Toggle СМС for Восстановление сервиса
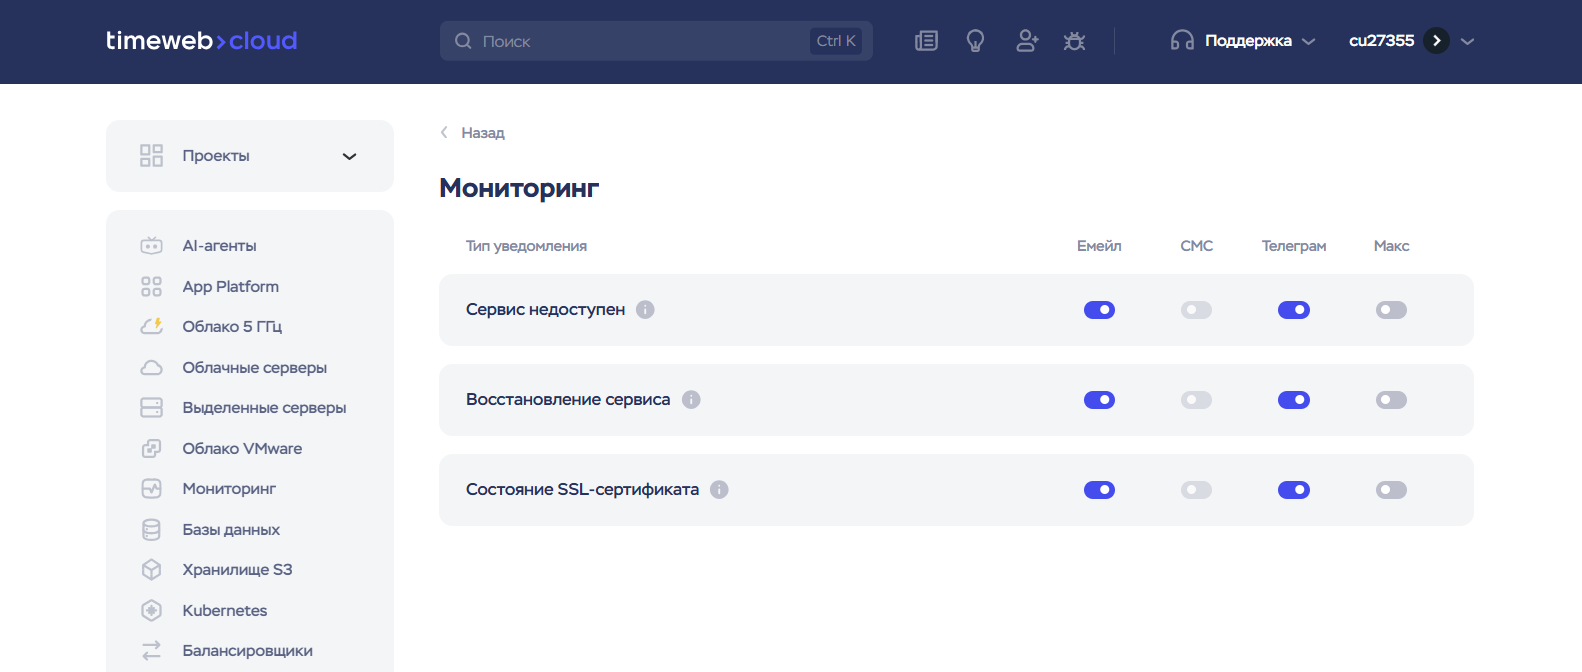The image size is (1582, 672). (1196, 400)
